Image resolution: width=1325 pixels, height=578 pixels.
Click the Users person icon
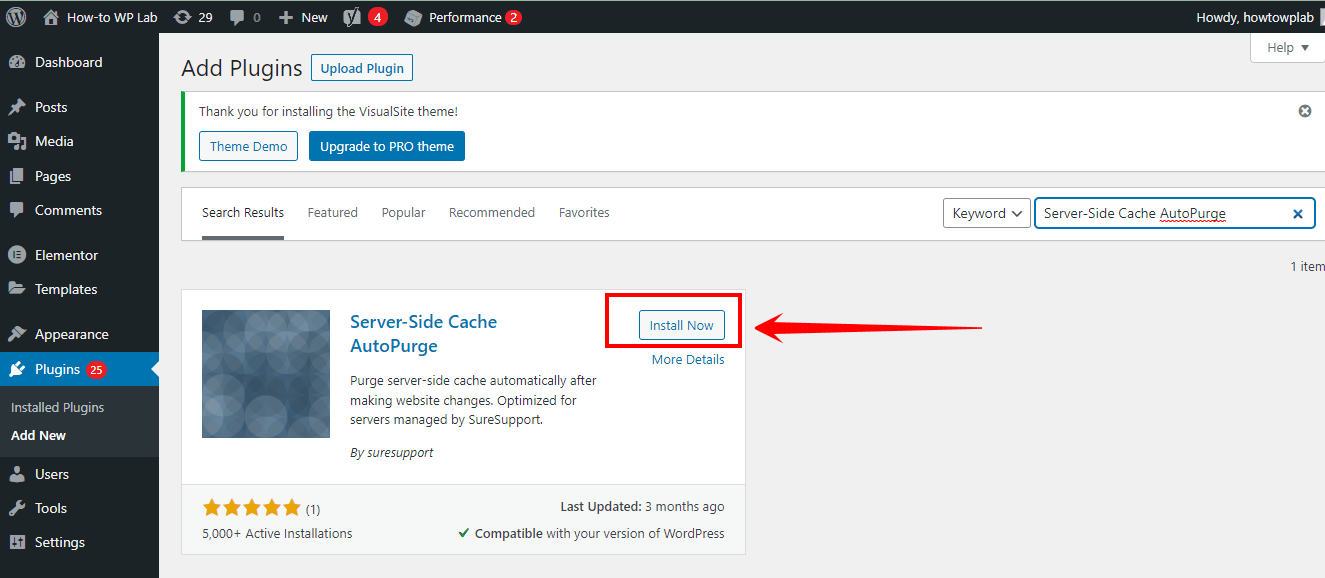[x=17, y=474]
